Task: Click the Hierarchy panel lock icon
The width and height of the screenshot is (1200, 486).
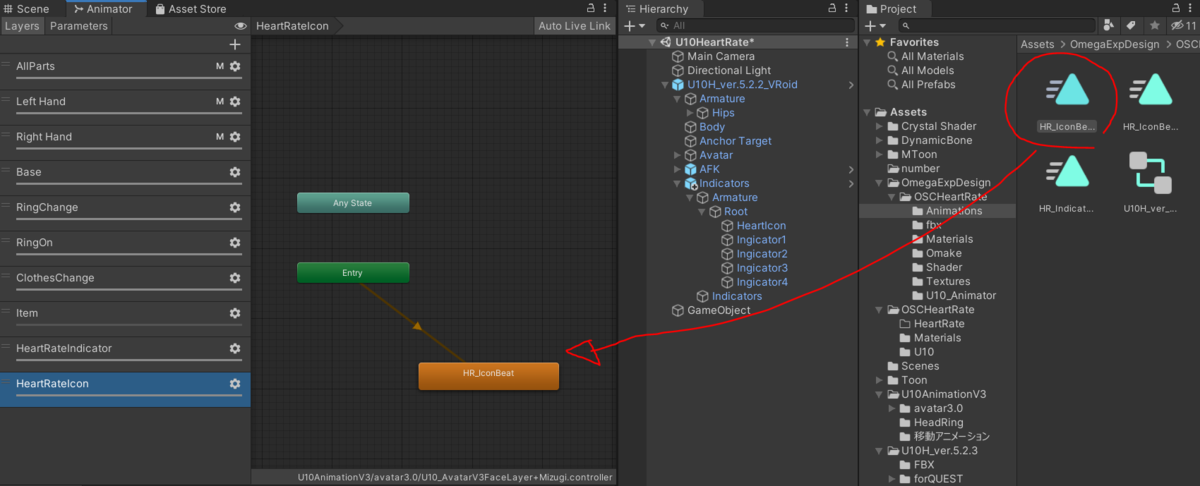Action: 834,8
